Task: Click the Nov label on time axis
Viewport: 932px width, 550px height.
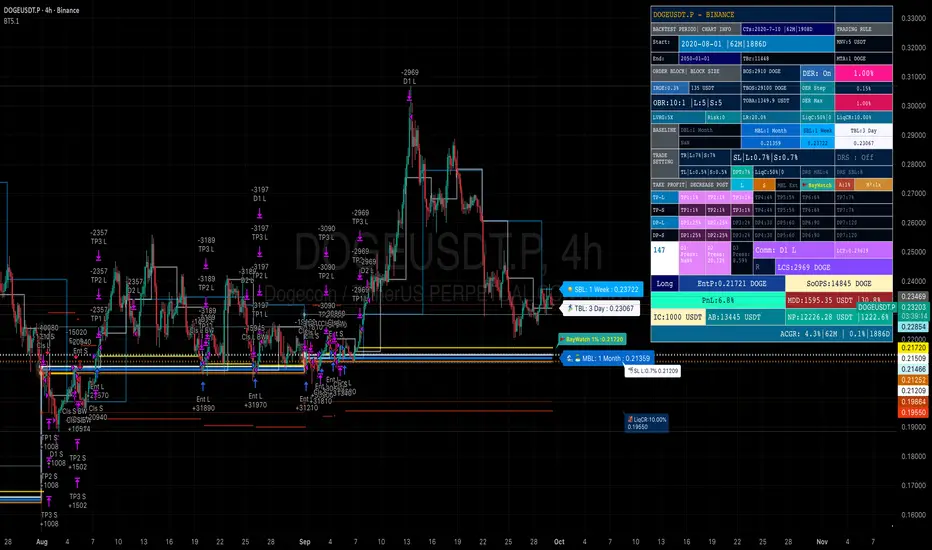Action: (x=822, y=542)
